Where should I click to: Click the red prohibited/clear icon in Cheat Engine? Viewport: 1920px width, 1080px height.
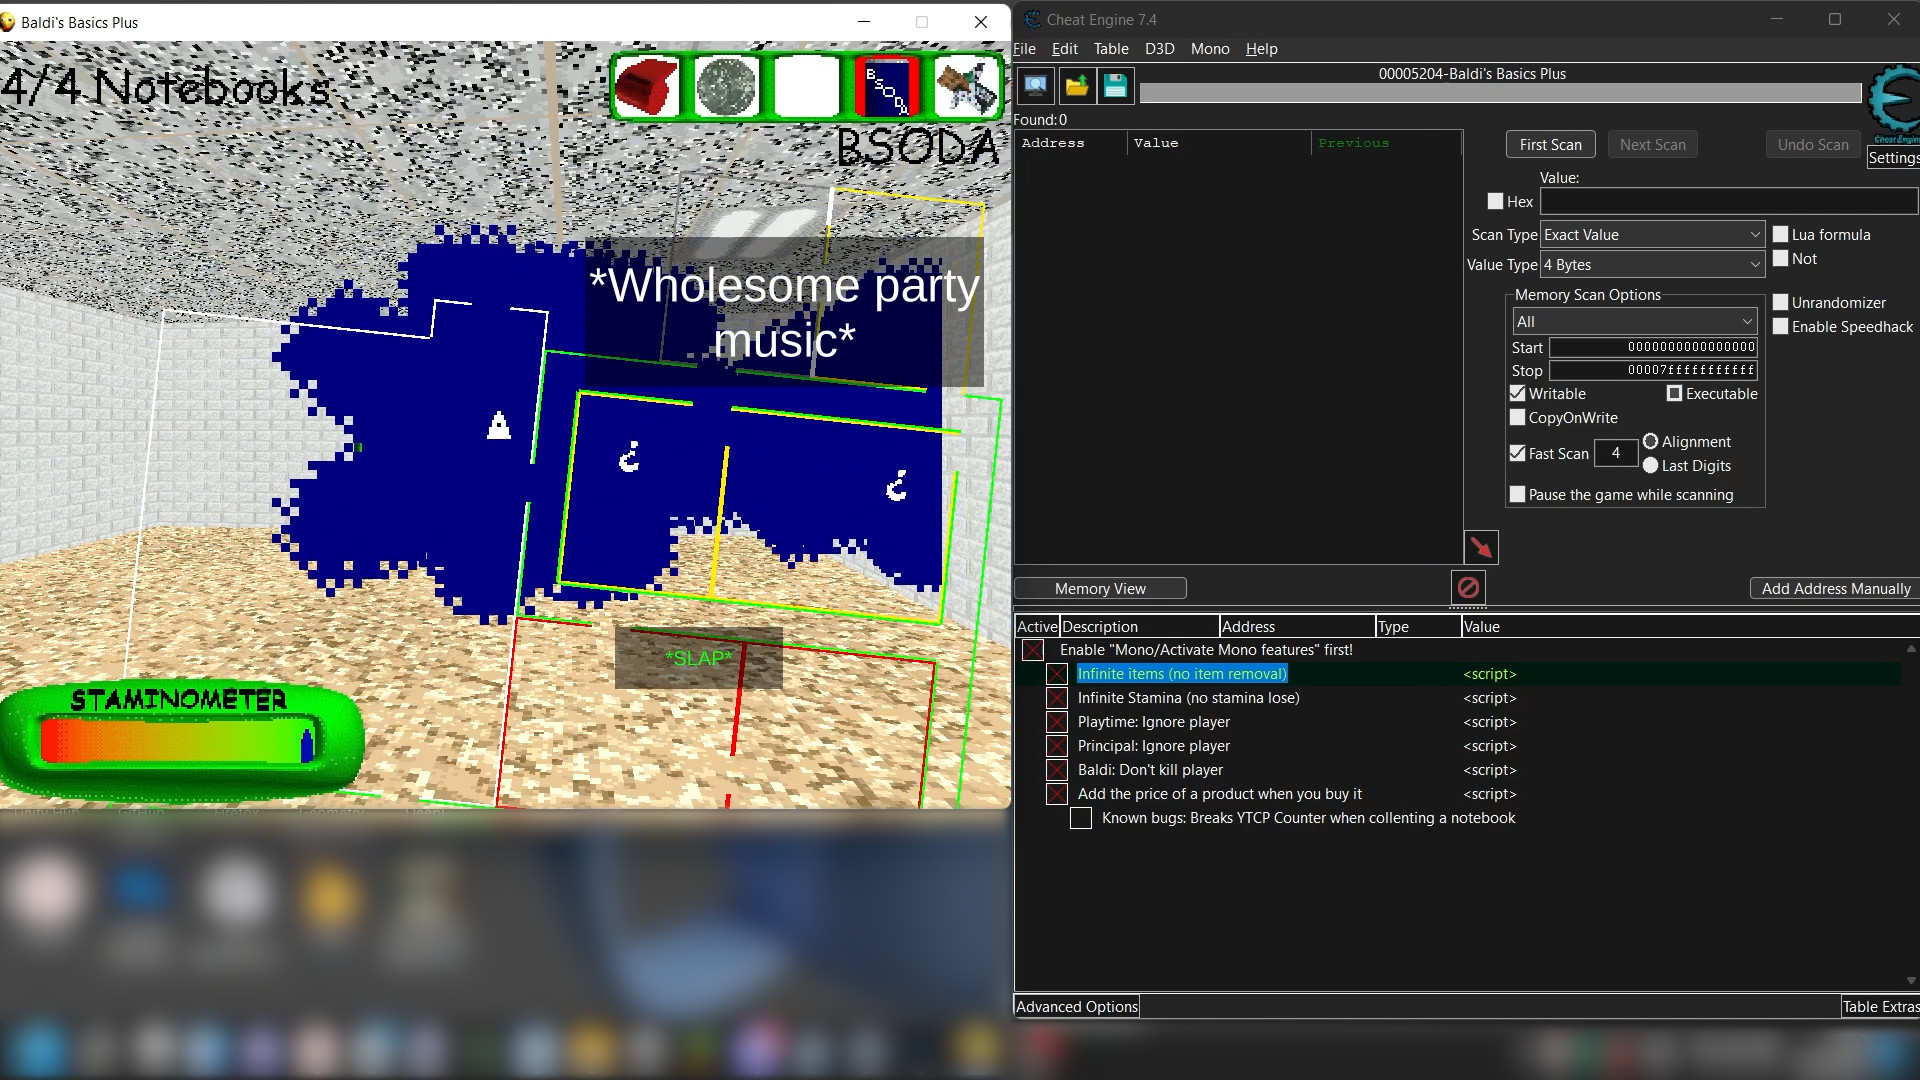1468,588
